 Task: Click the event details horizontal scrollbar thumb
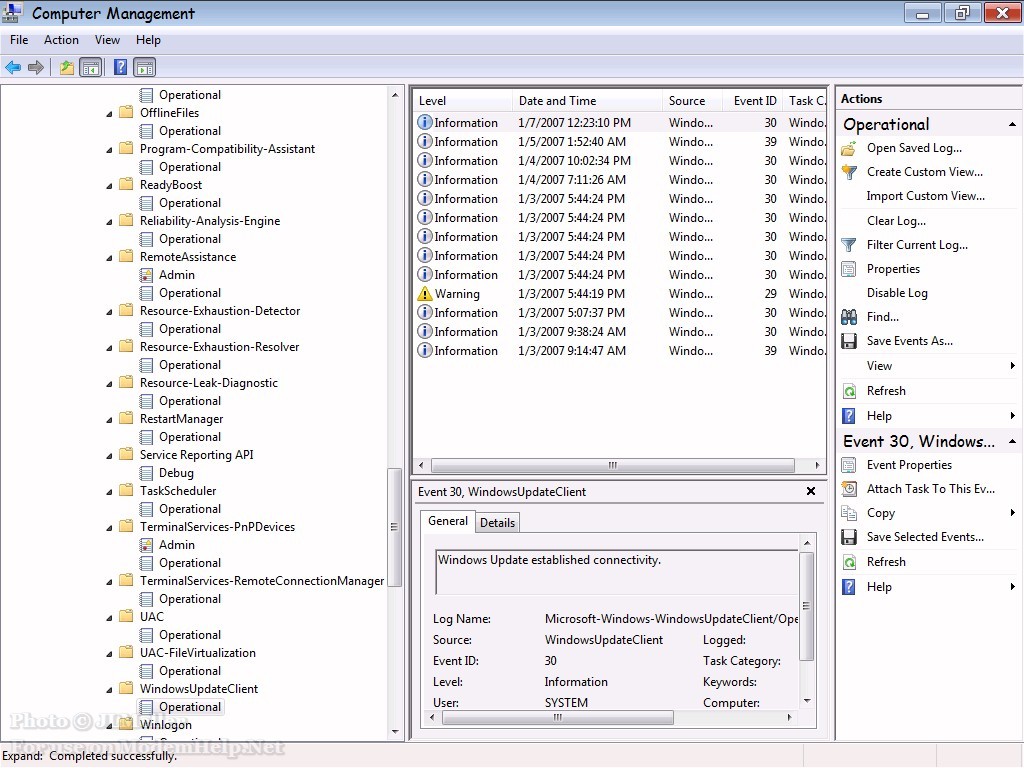(x=558, y=717)
